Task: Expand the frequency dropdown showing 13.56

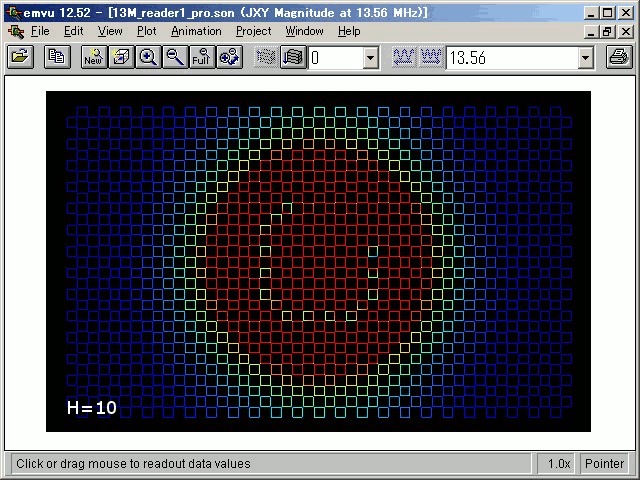Action: [585, 58]
